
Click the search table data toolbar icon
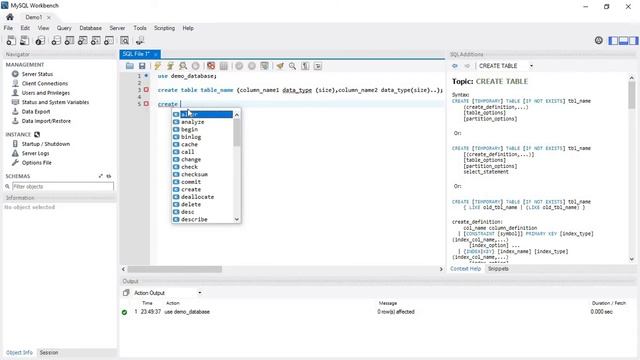124,40
